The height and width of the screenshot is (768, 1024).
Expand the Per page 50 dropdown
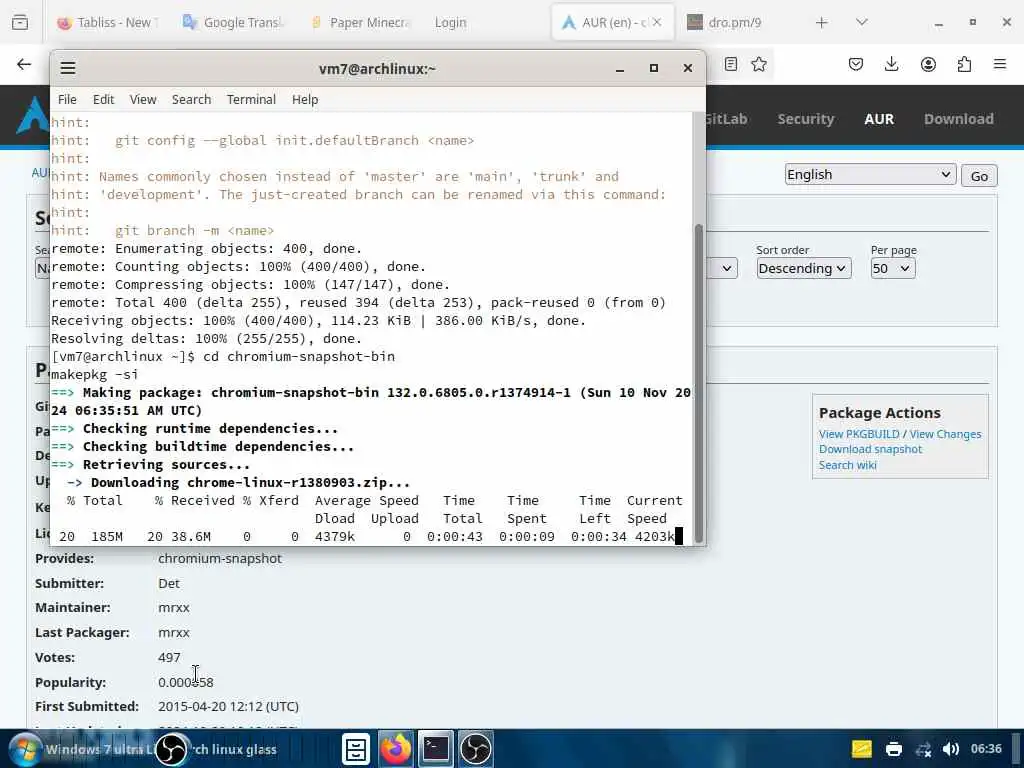(893, 268)
